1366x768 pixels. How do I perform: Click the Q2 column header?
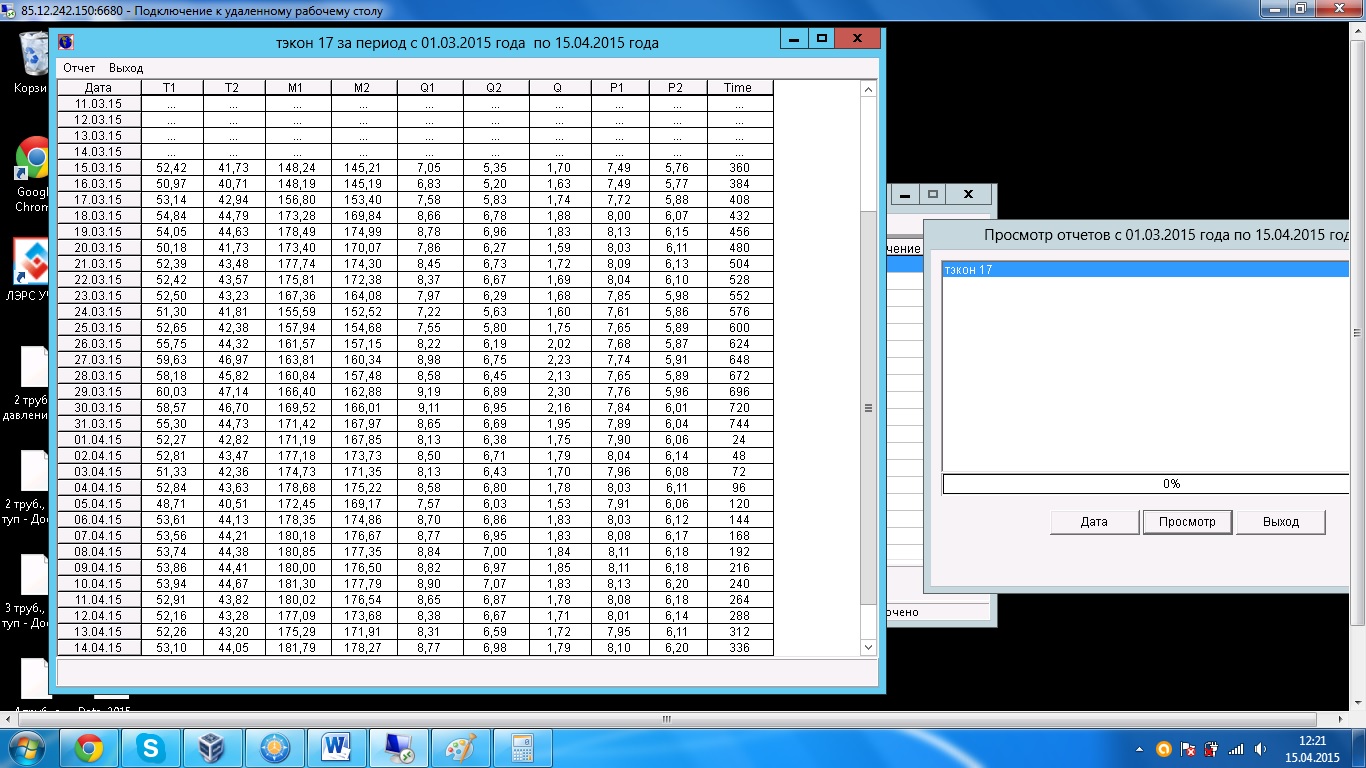click(x=495, y=88)
